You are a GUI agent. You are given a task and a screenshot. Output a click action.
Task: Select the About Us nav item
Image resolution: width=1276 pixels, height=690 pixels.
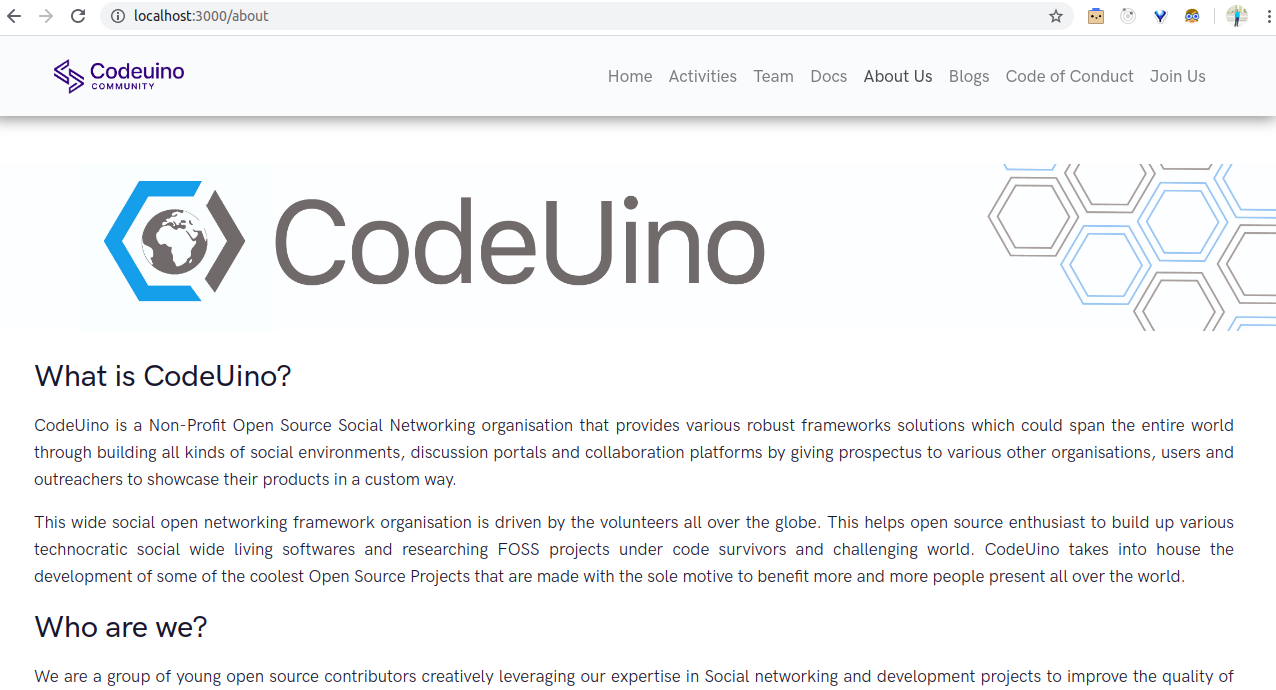(898, 76)
